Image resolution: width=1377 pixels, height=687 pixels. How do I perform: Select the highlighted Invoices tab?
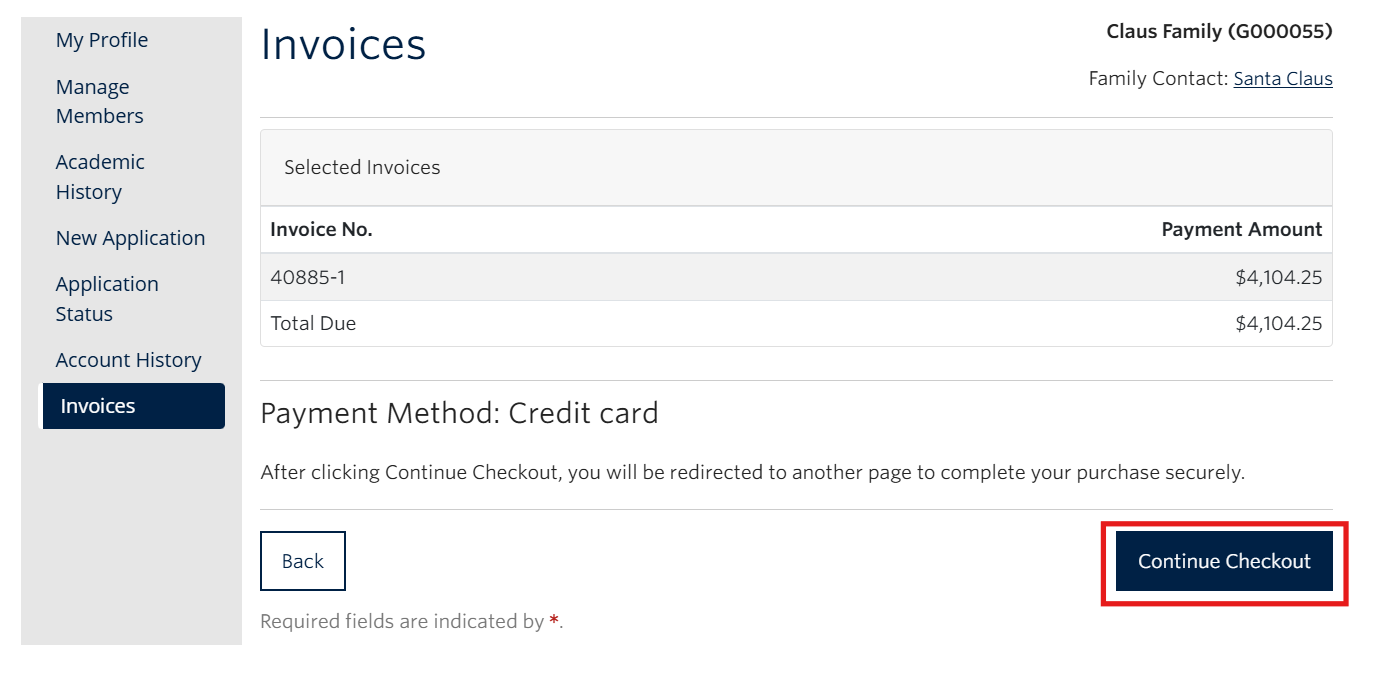tap(98, 405)
